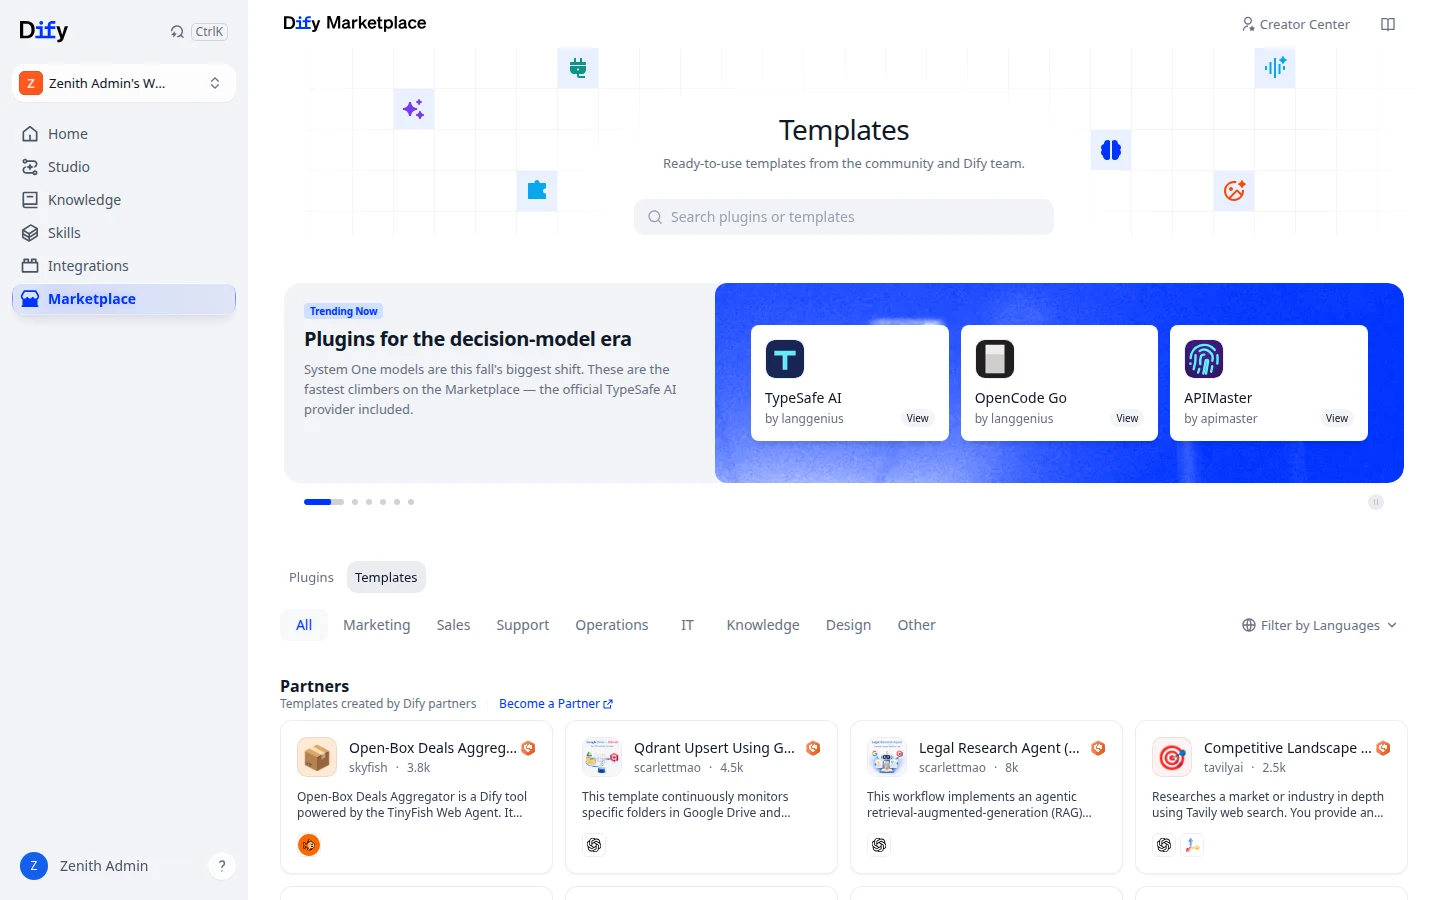Select the All category tab
Viewport: 1440px width, 900px height.
click(304, 625)
